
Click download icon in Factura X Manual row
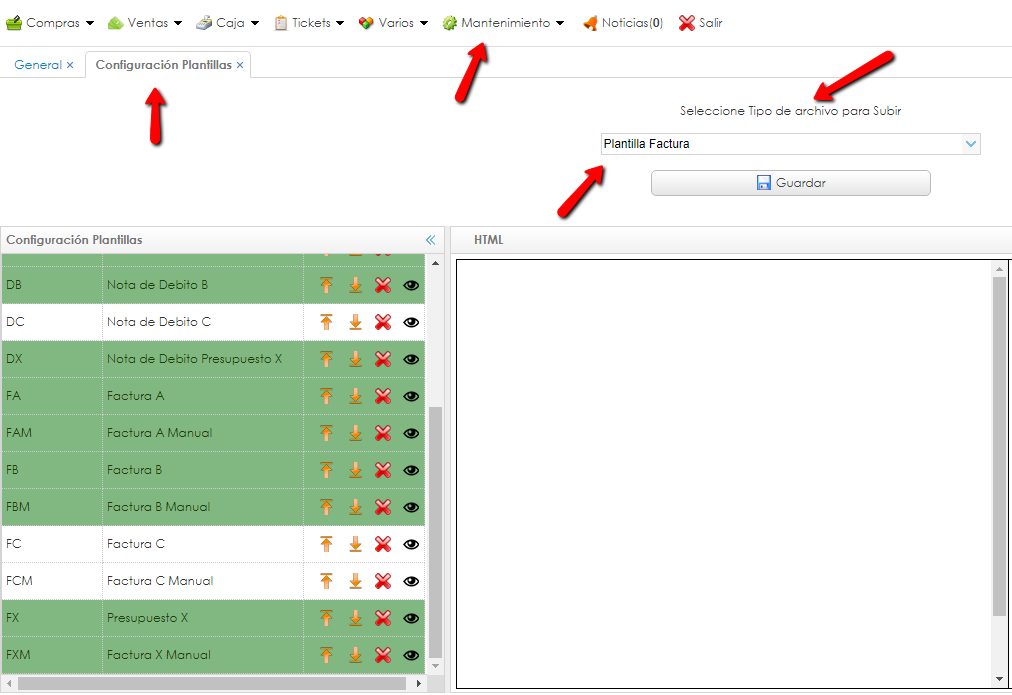click(355, 655)
